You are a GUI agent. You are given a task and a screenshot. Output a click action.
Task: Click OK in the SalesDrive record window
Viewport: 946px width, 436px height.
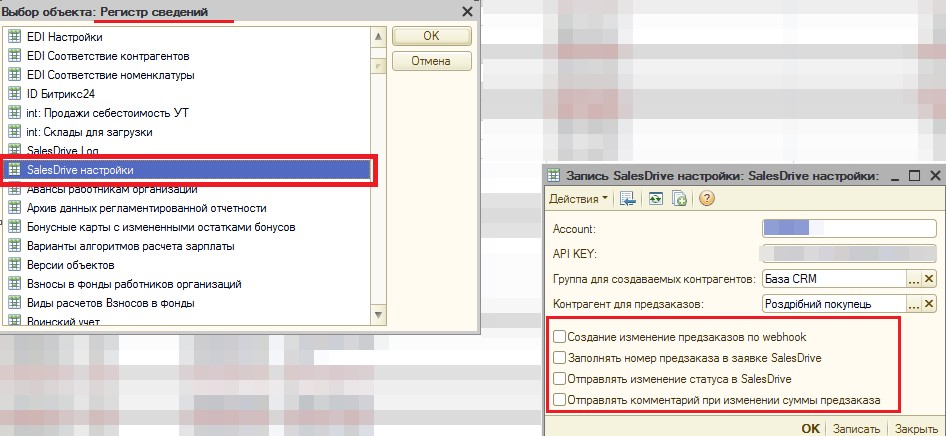810,429
